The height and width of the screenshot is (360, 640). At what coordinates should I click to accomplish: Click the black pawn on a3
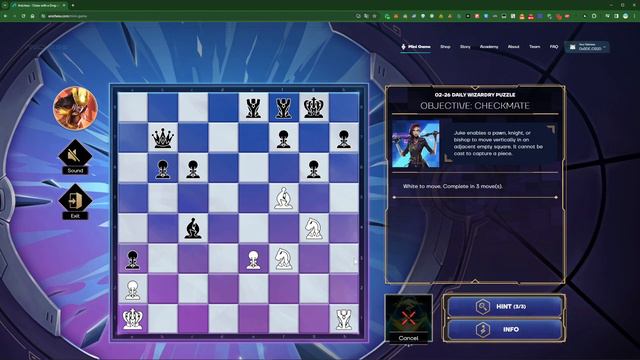(x=133, y=260)
